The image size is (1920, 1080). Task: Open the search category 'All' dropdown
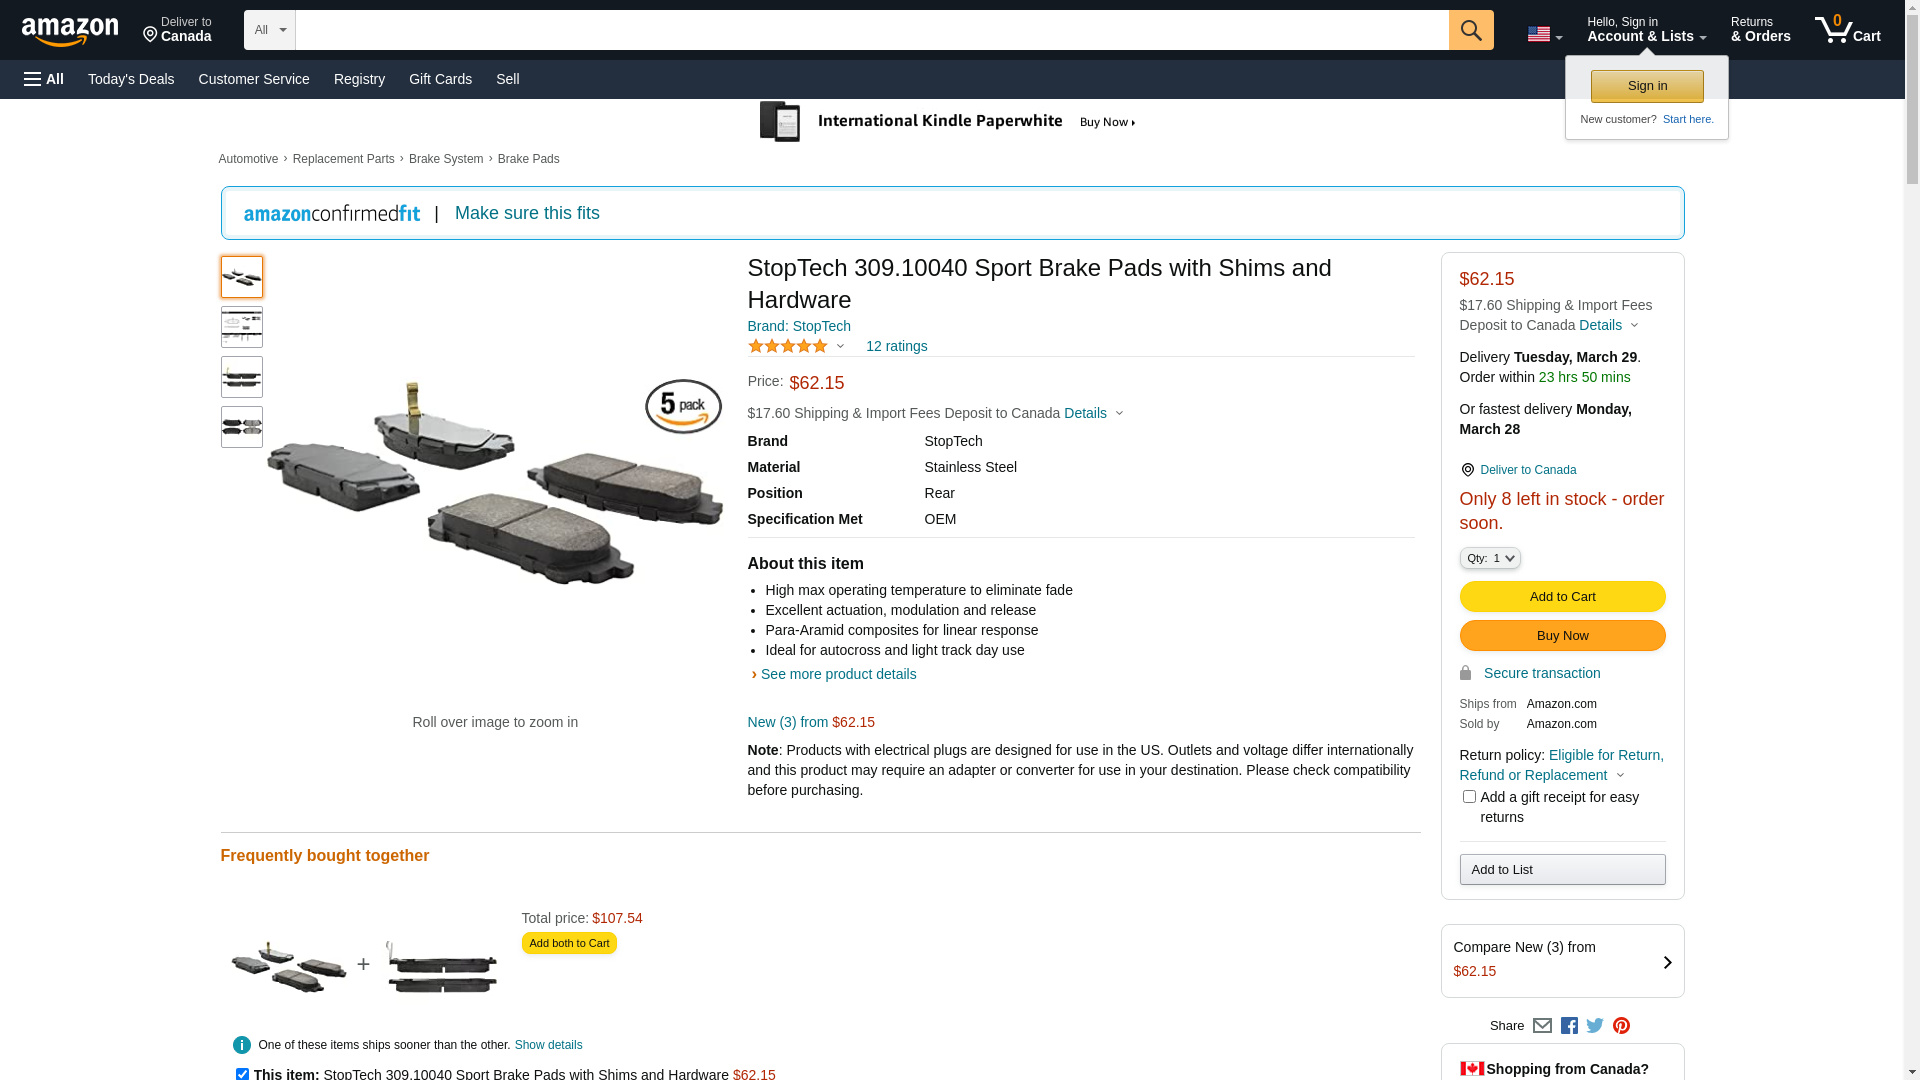pyautogui.click(x=269, y=30)
